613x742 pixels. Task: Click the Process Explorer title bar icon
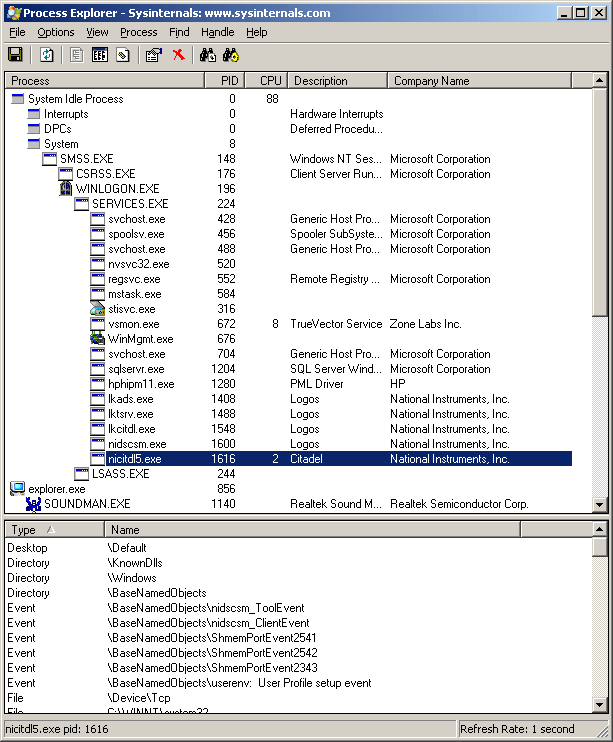coord(14,13)
